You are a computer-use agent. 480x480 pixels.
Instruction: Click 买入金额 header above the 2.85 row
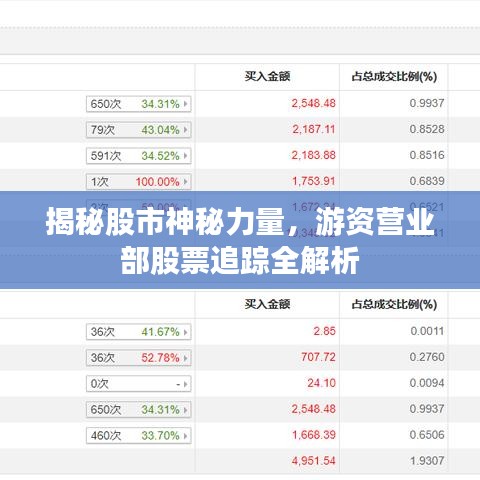(267, 304)
